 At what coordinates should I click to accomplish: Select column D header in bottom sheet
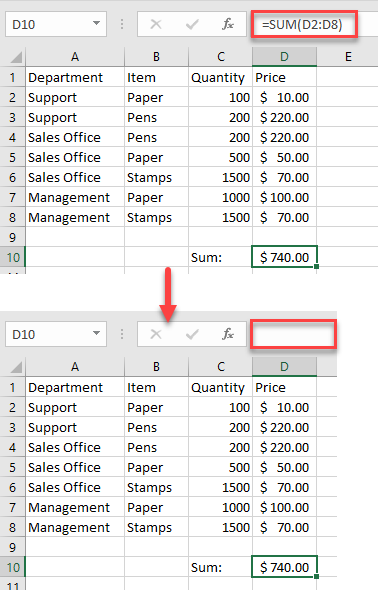284,367
